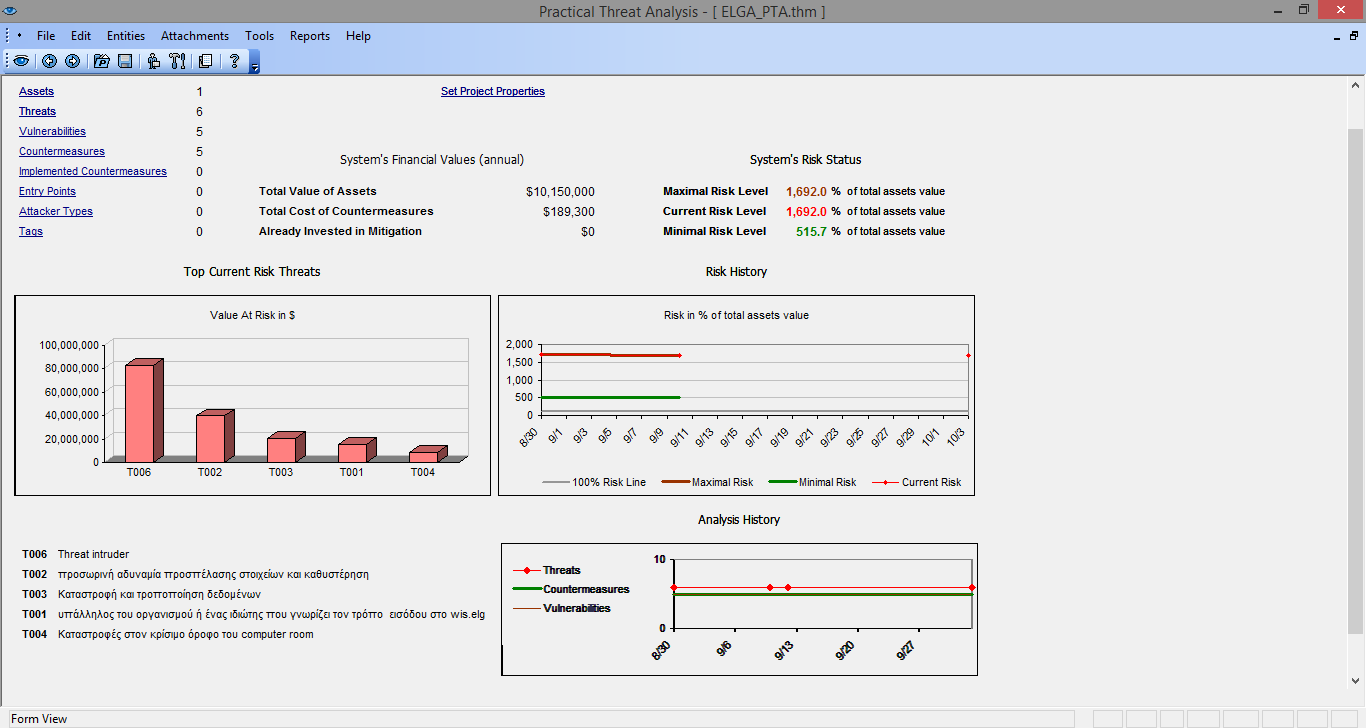Open the Attachments menu
Viewport: 1366px width, 728px height.
coord(195,36)
